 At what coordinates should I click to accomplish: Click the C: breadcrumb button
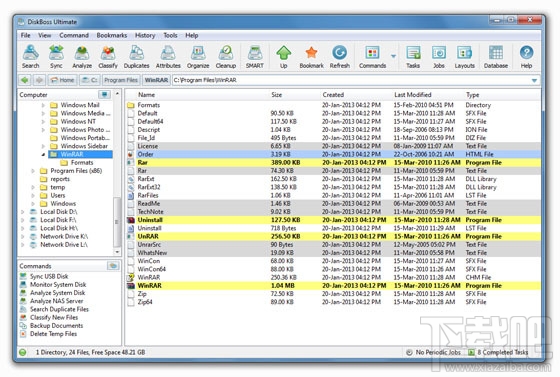pos(89,80)
